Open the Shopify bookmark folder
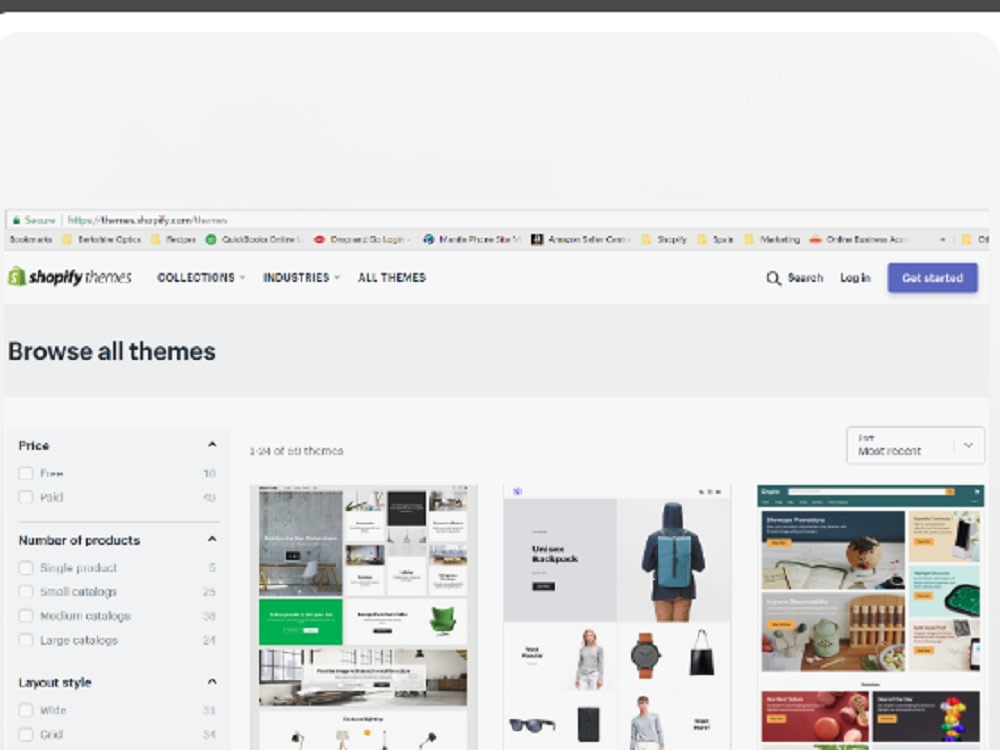This screenshot has width=1000, height=750. point(664,239)
